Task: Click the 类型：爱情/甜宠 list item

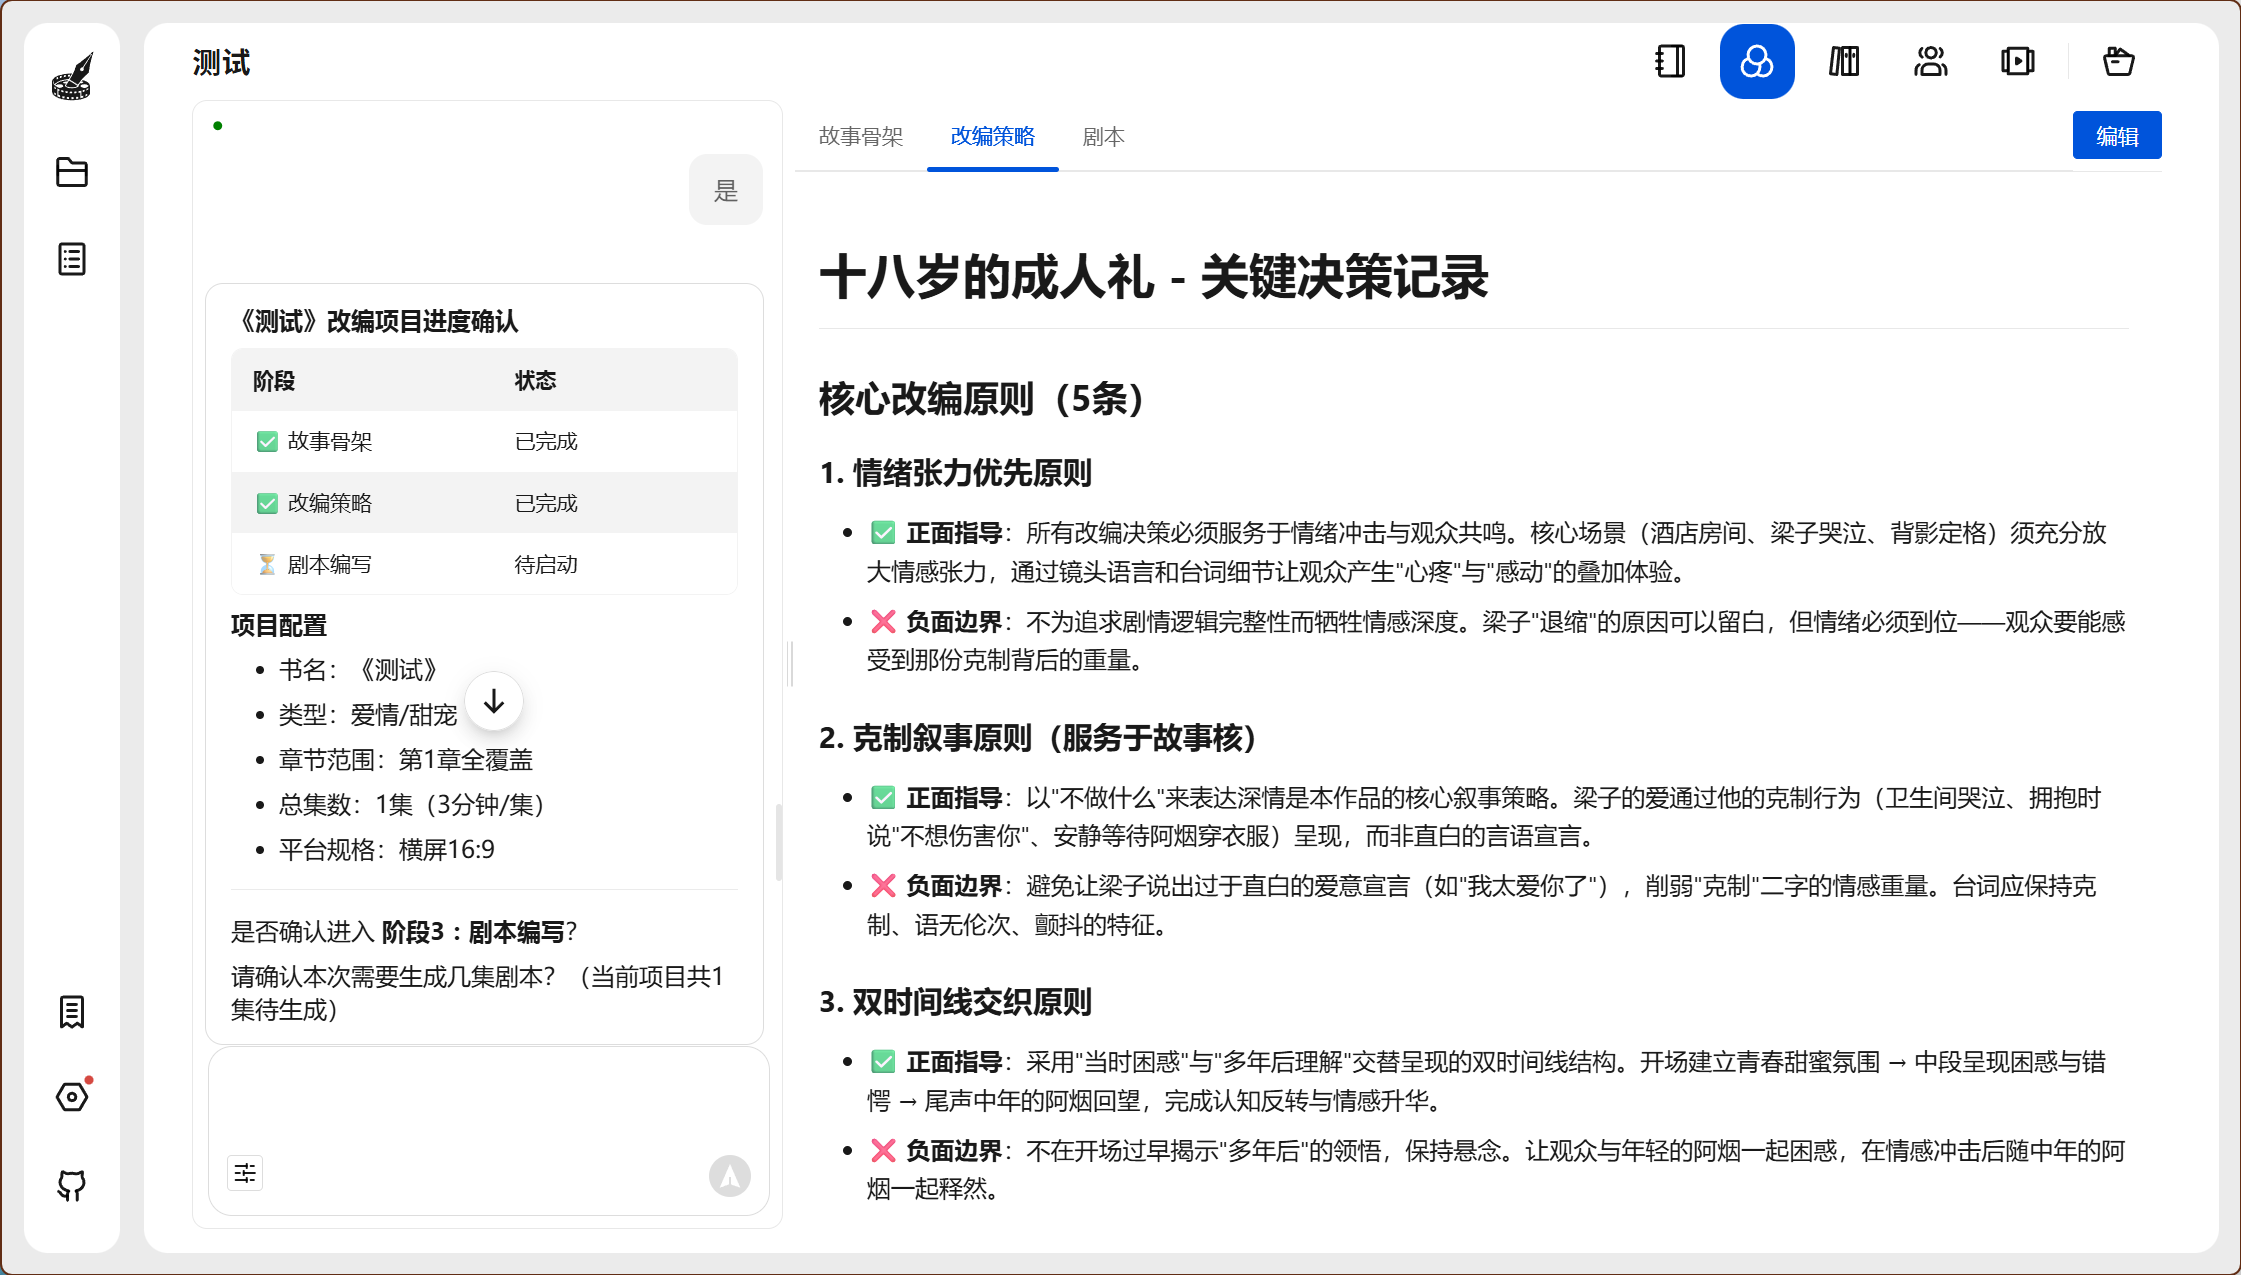Action: [368, 715]
